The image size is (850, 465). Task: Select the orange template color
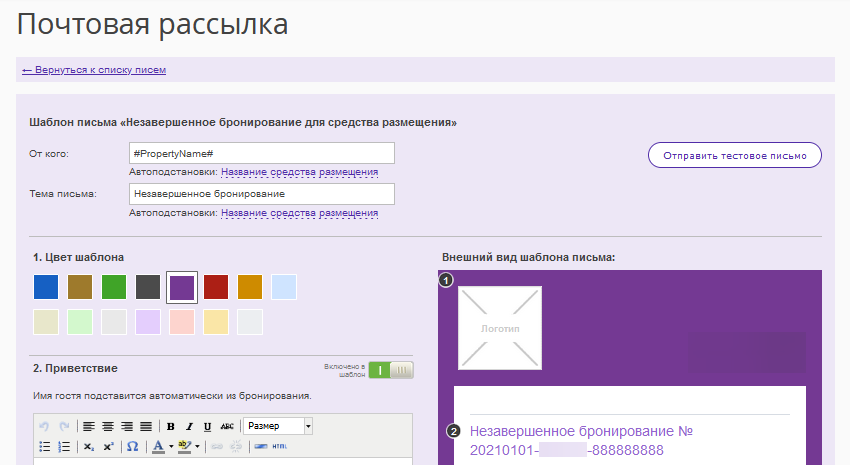[x=250, y=287]
